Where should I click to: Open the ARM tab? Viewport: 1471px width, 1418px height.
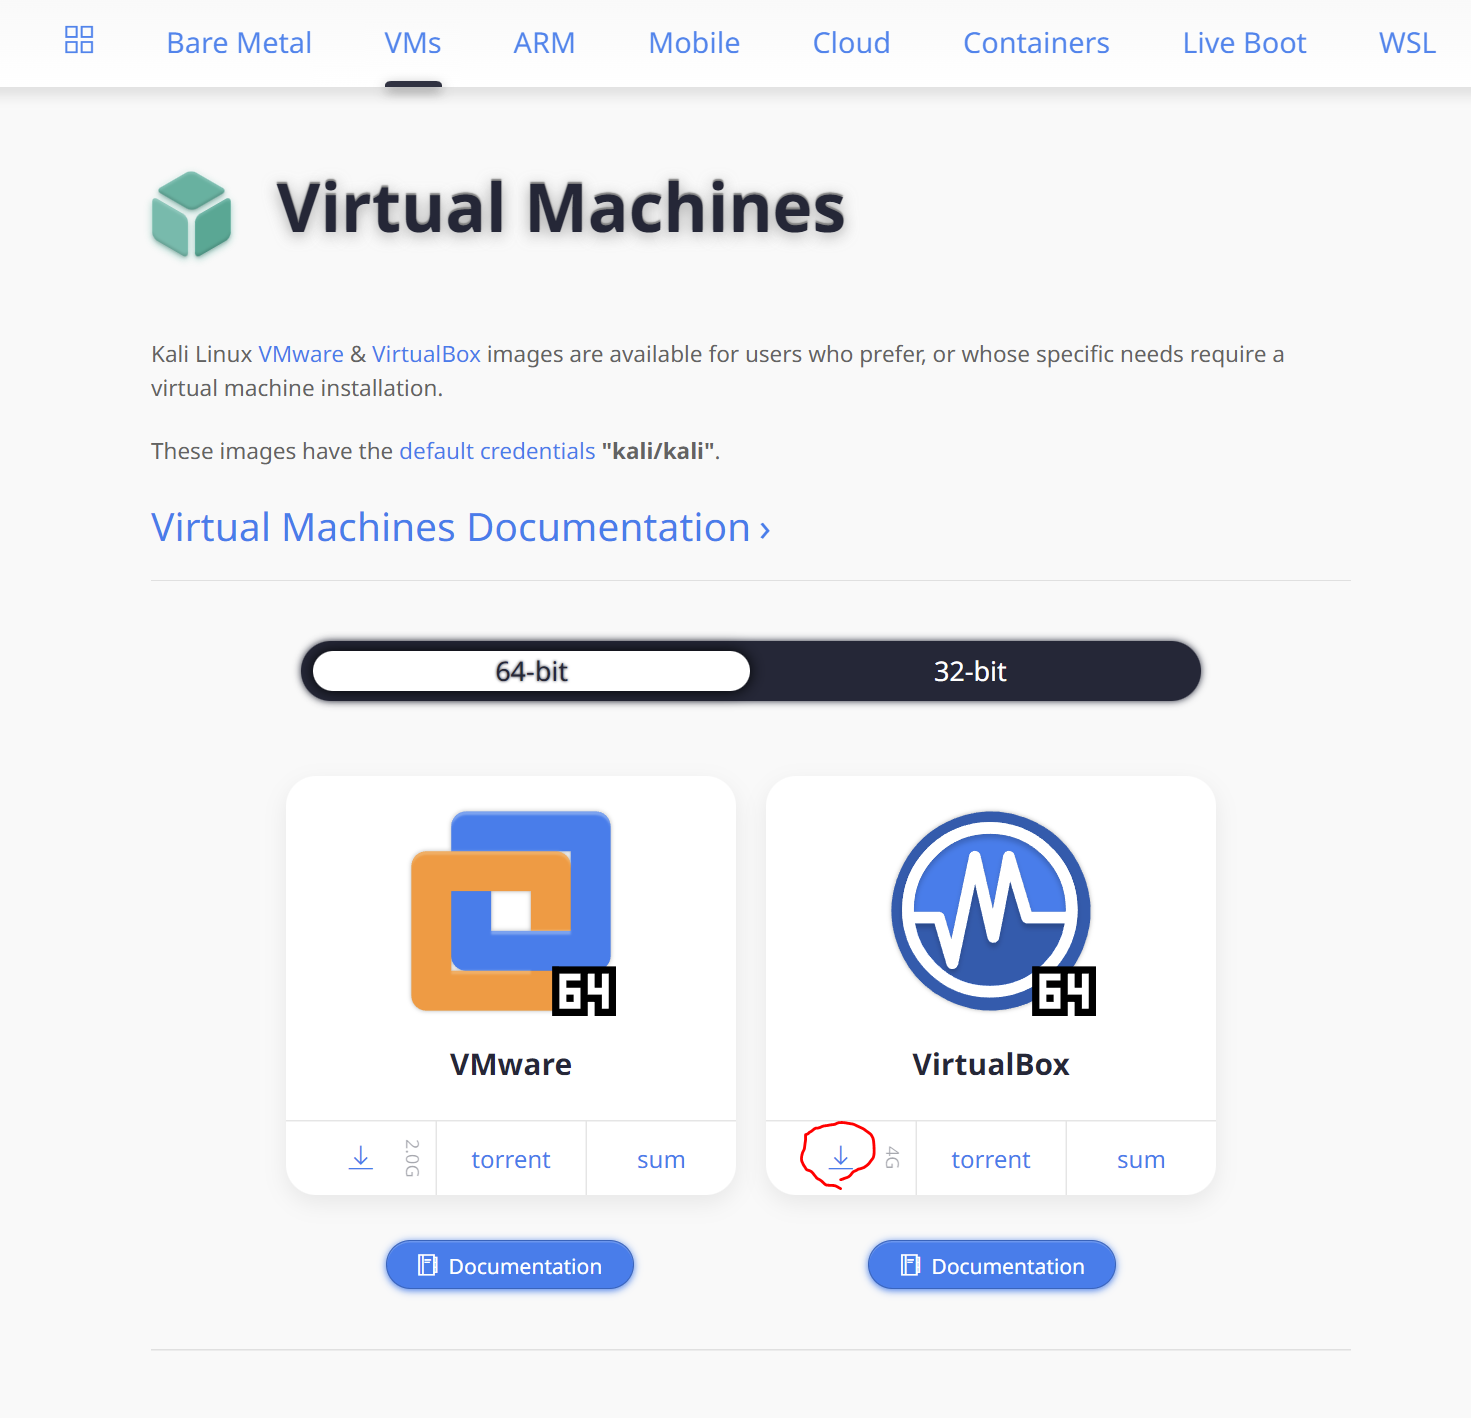(x=544, y=43)
